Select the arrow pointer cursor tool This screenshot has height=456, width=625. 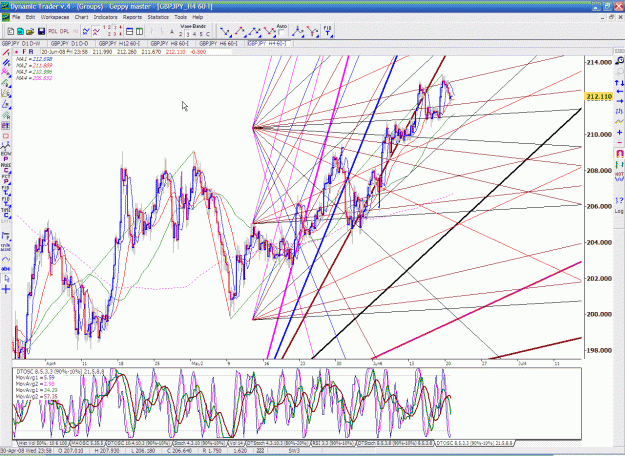[6, 279]
